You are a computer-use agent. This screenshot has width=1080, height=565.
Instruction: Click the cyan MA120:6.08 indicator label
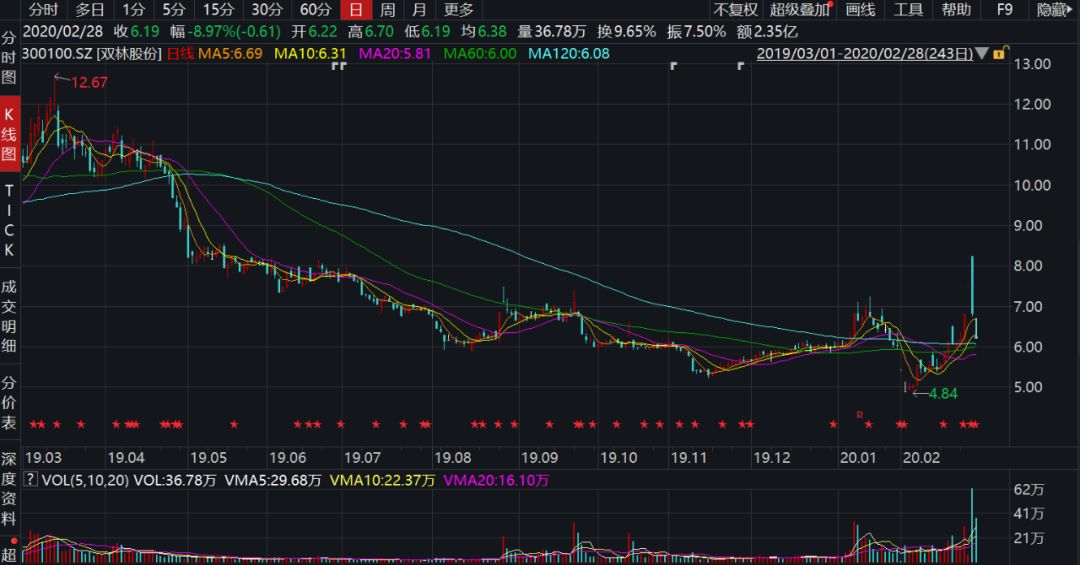coord(566,53)
